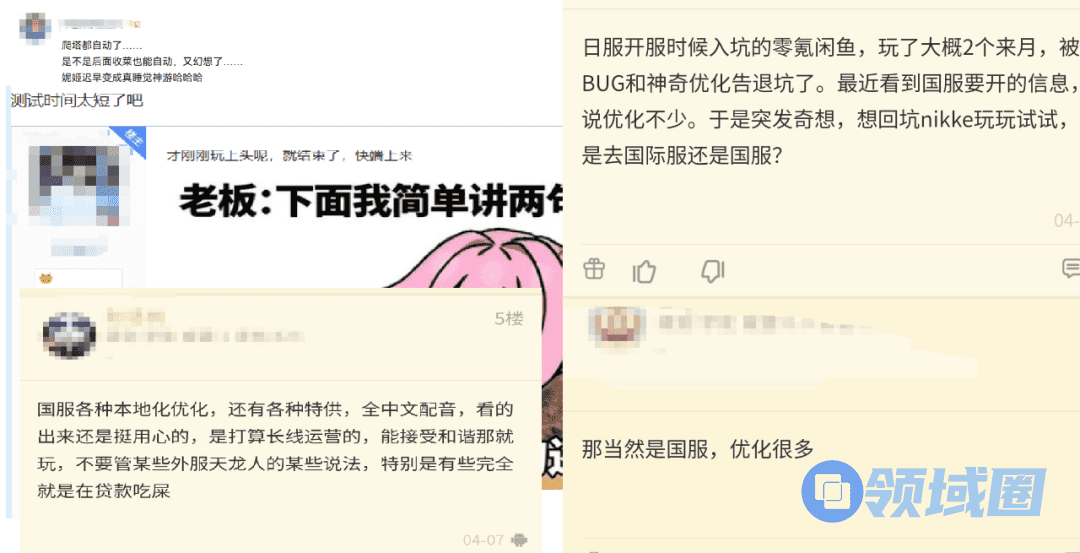This screenshot has width=1080, height=553.
Task: Open the 5楼 commenter's avatar
Action: (69, 336)
